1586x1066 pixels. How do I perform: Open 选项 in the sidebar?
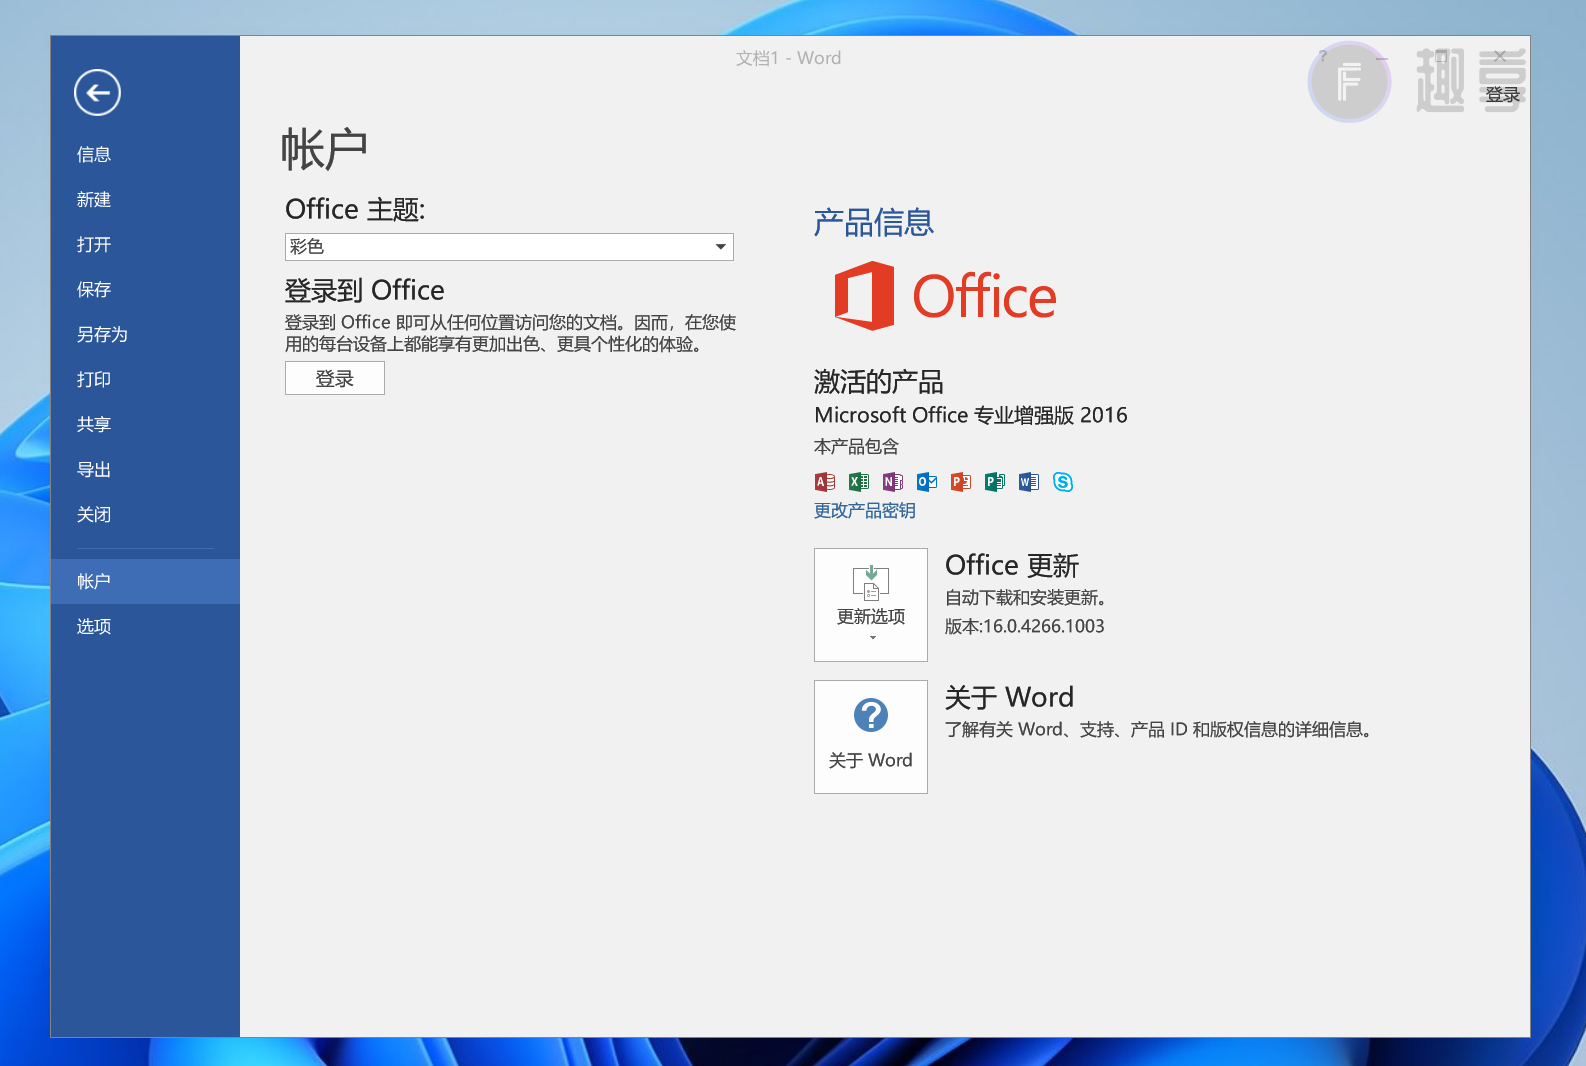145,626
